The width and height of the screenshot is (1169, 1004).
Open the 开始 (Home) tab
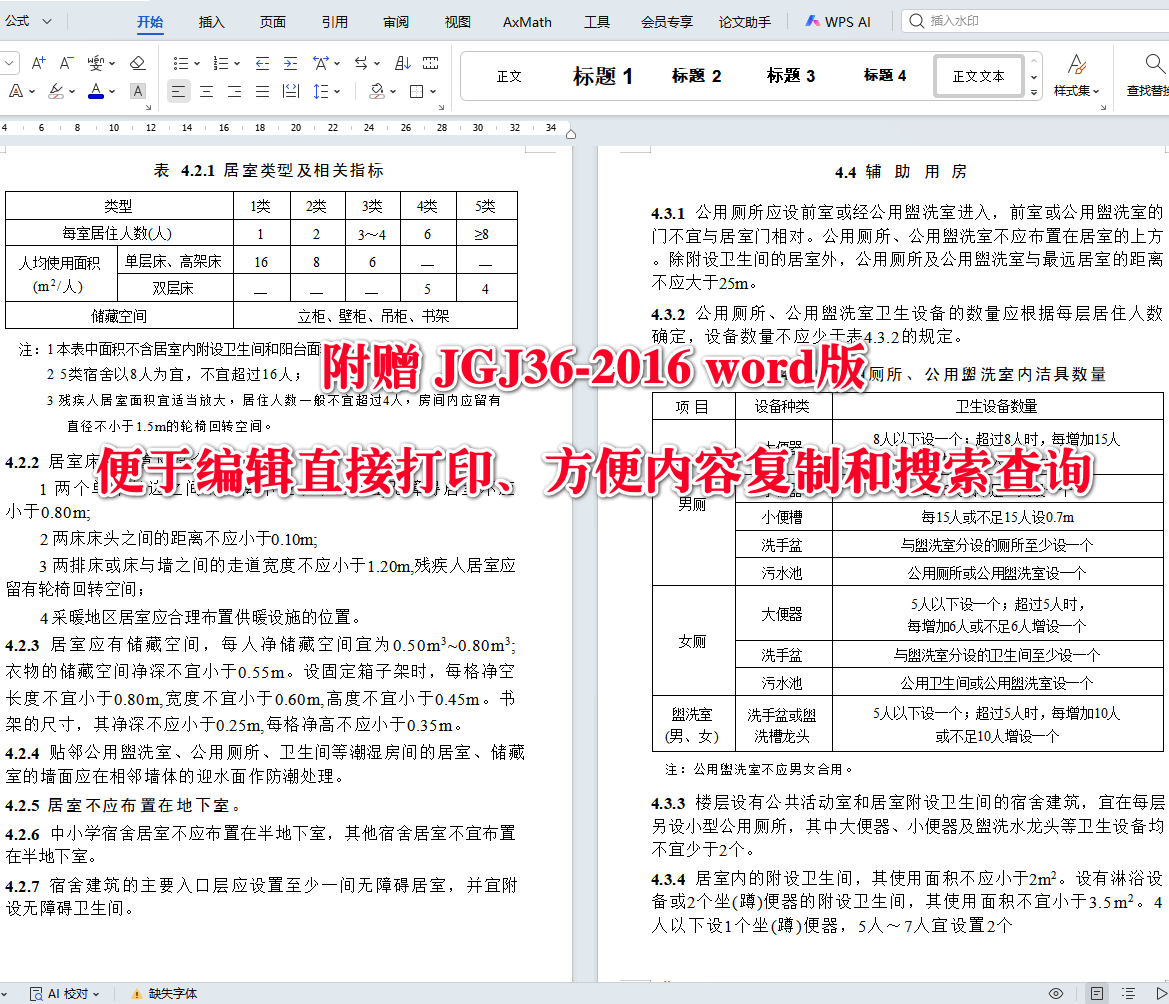click(150, 22)
